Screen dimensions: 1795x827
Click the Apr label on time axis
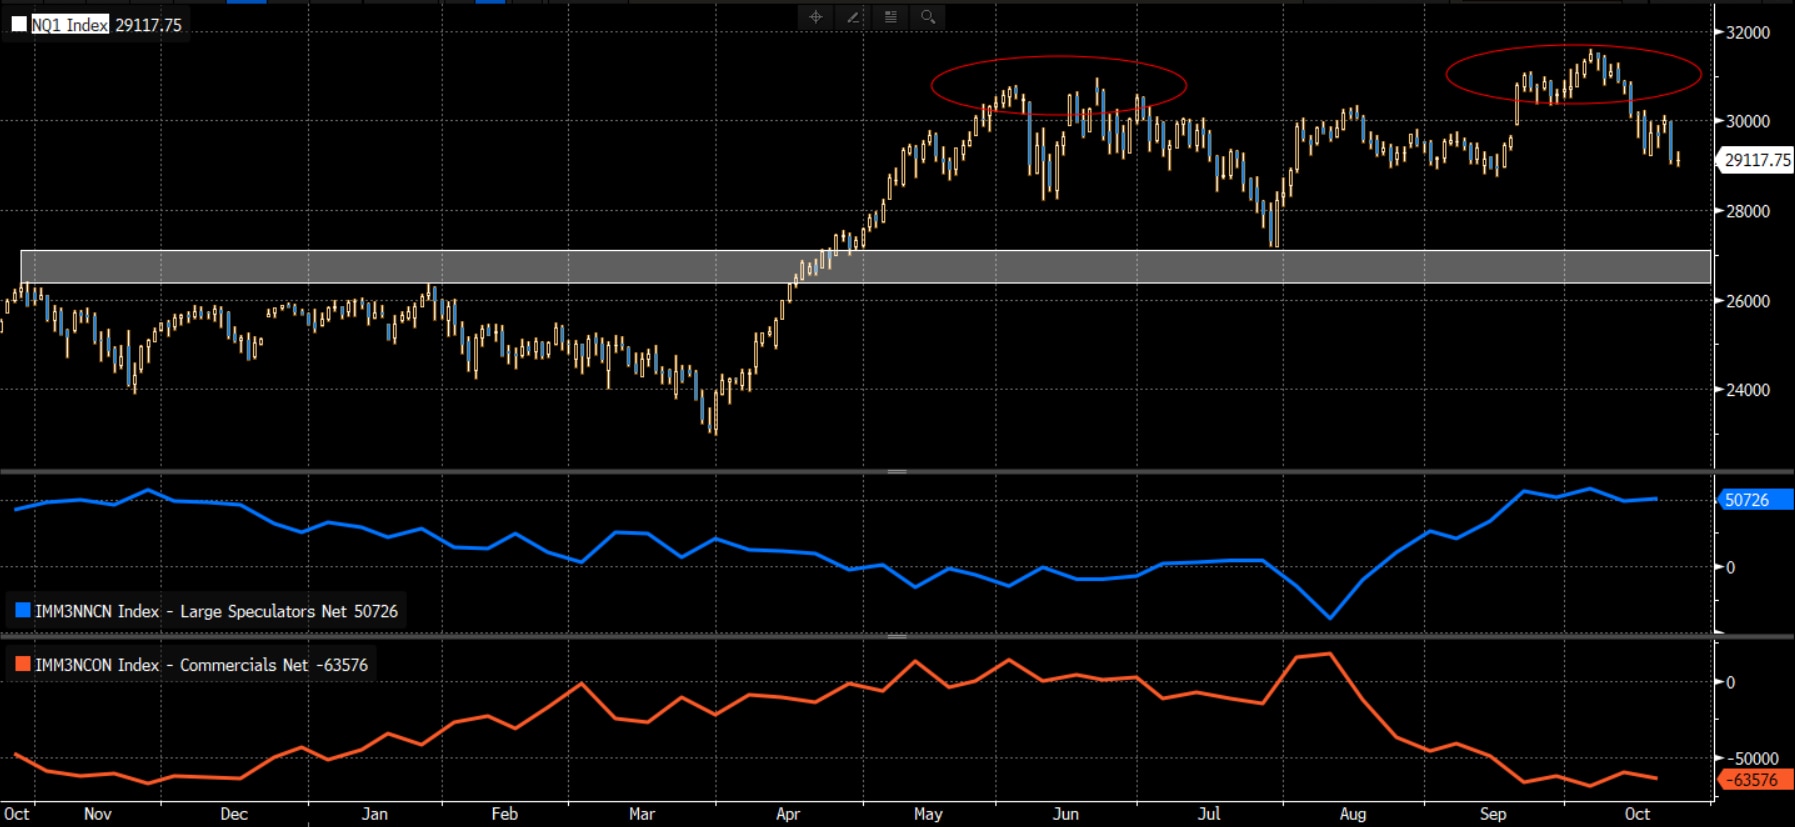(788, 814)
